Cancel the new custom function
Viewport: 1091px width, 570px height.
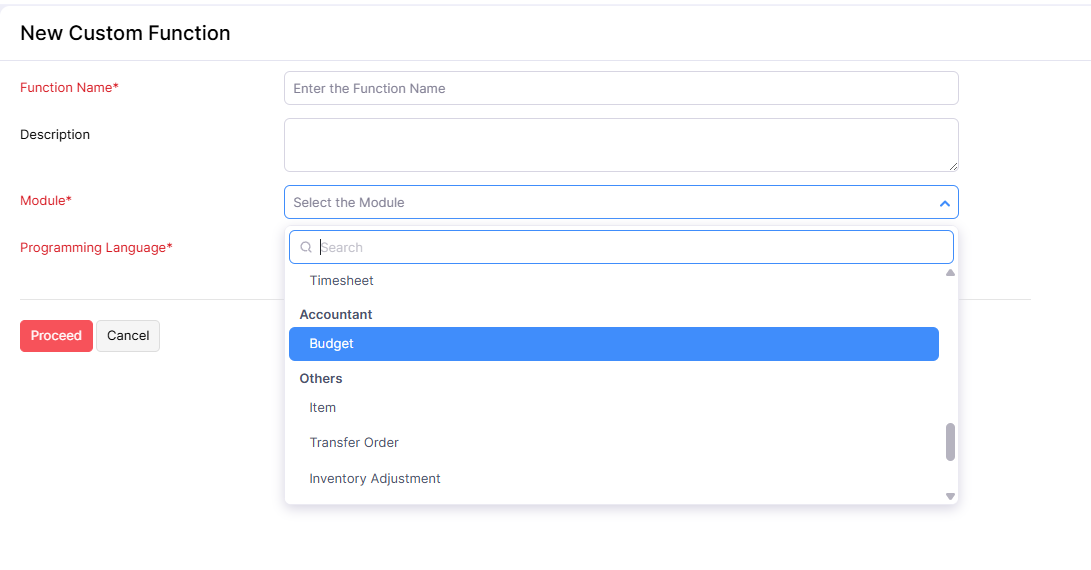(128, 336)
